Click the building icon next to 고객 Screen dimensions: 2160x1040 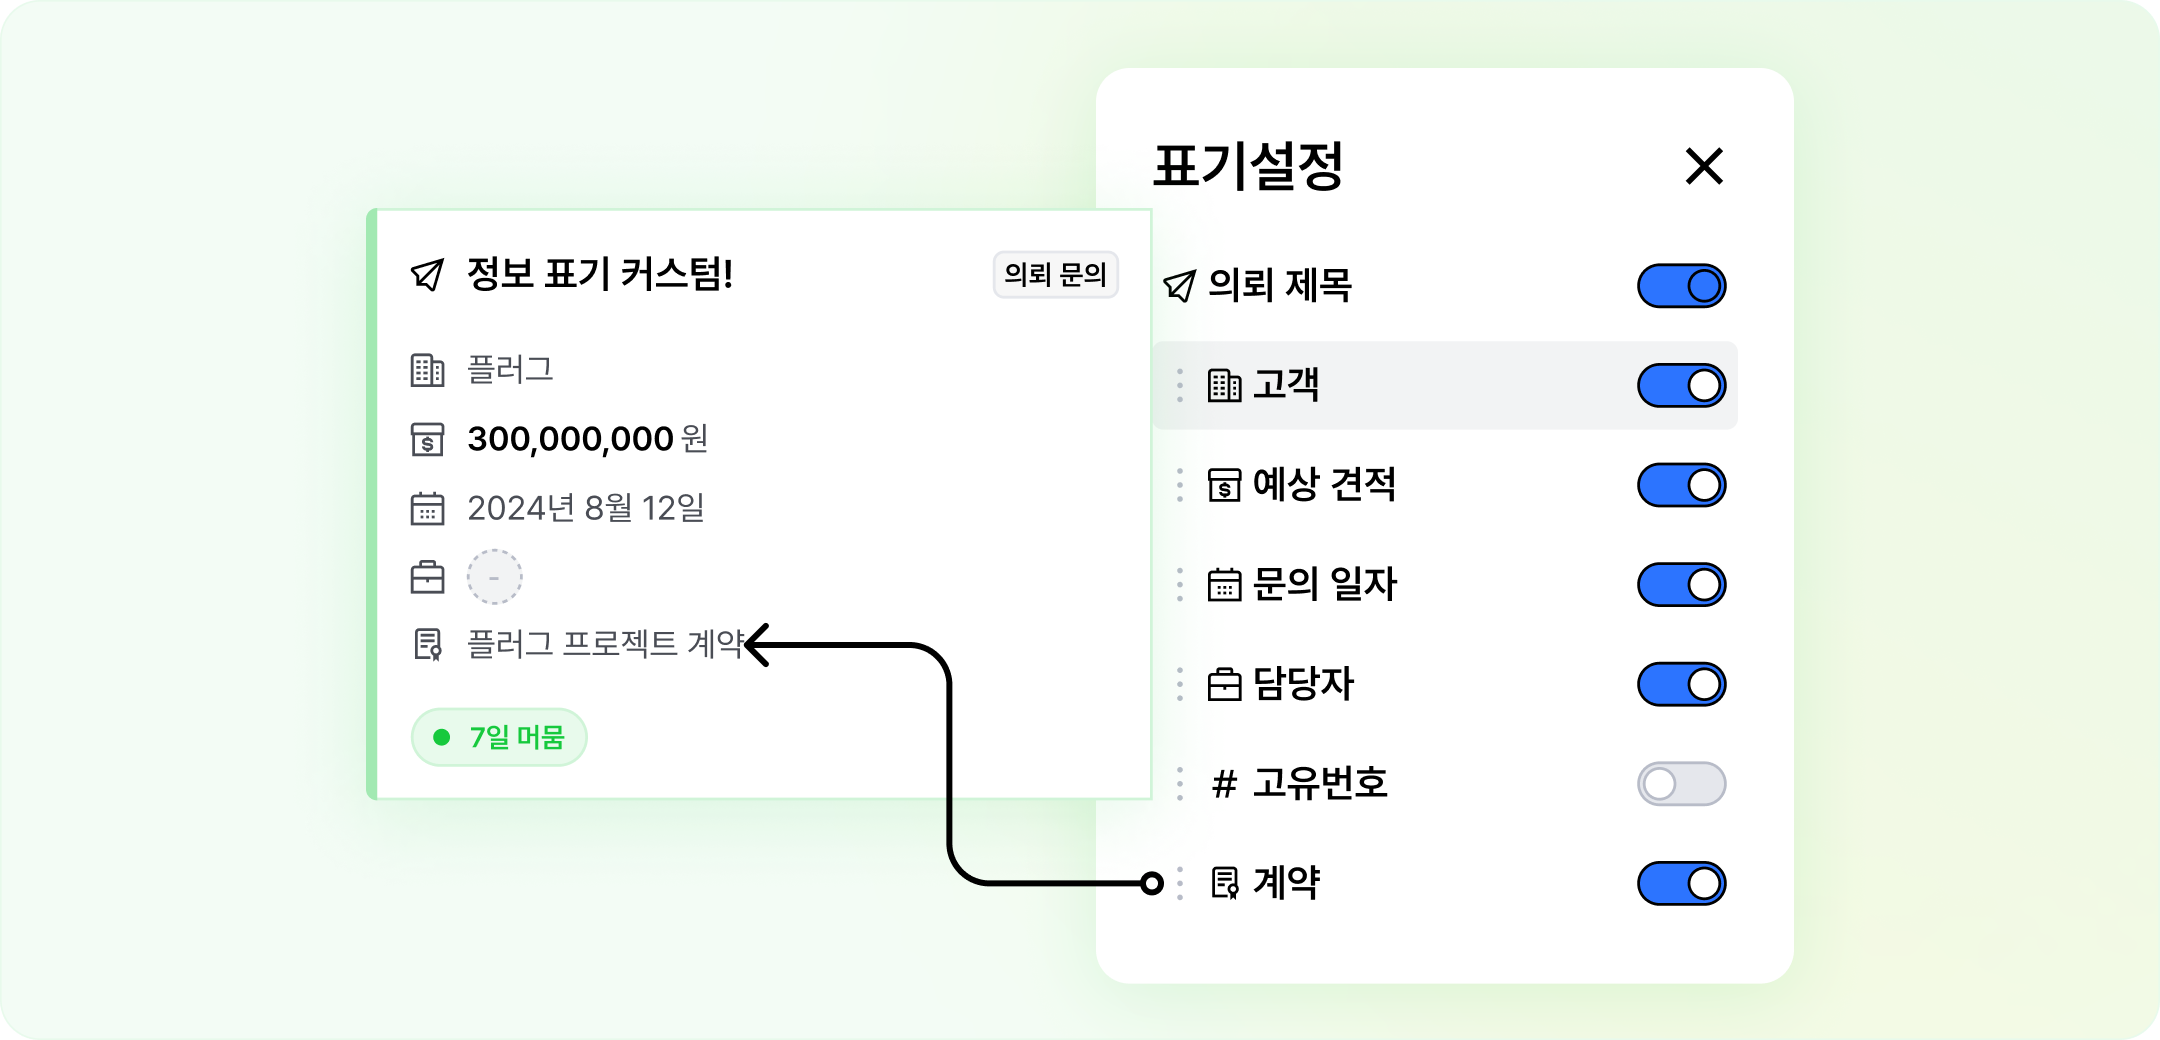click(1224, 385)
